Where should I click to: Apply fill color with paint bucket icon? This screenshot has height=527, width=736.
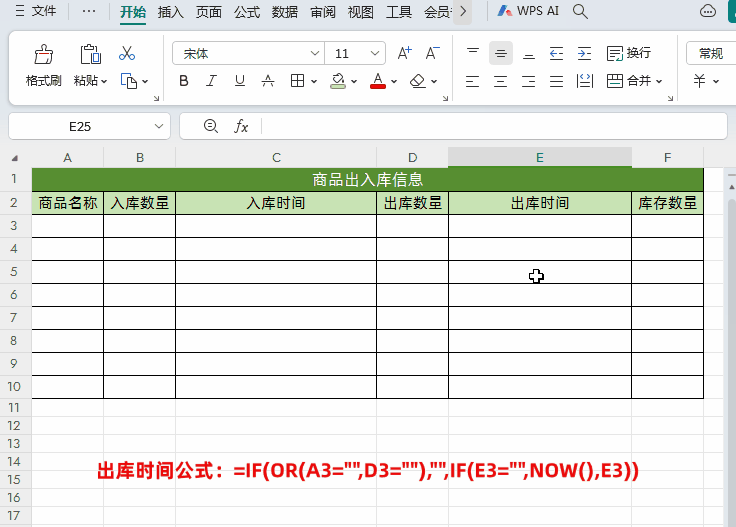pyautogui.click(x=338, y=81)
